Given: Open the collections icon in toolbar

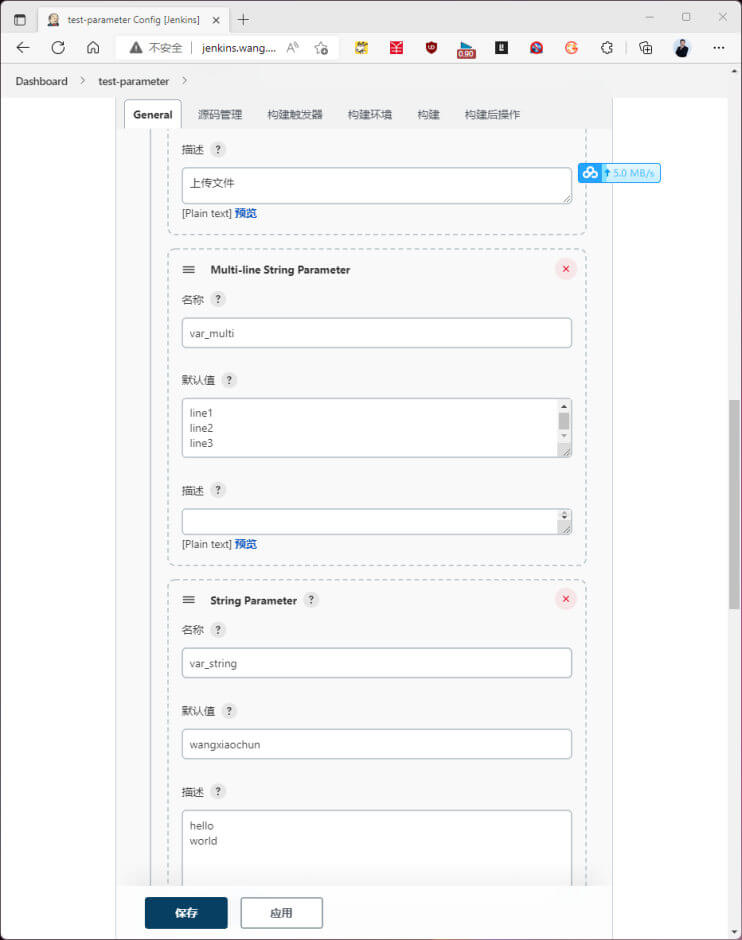Looking at the screenshot, I should pyautogui.click(x=646, y=47).
